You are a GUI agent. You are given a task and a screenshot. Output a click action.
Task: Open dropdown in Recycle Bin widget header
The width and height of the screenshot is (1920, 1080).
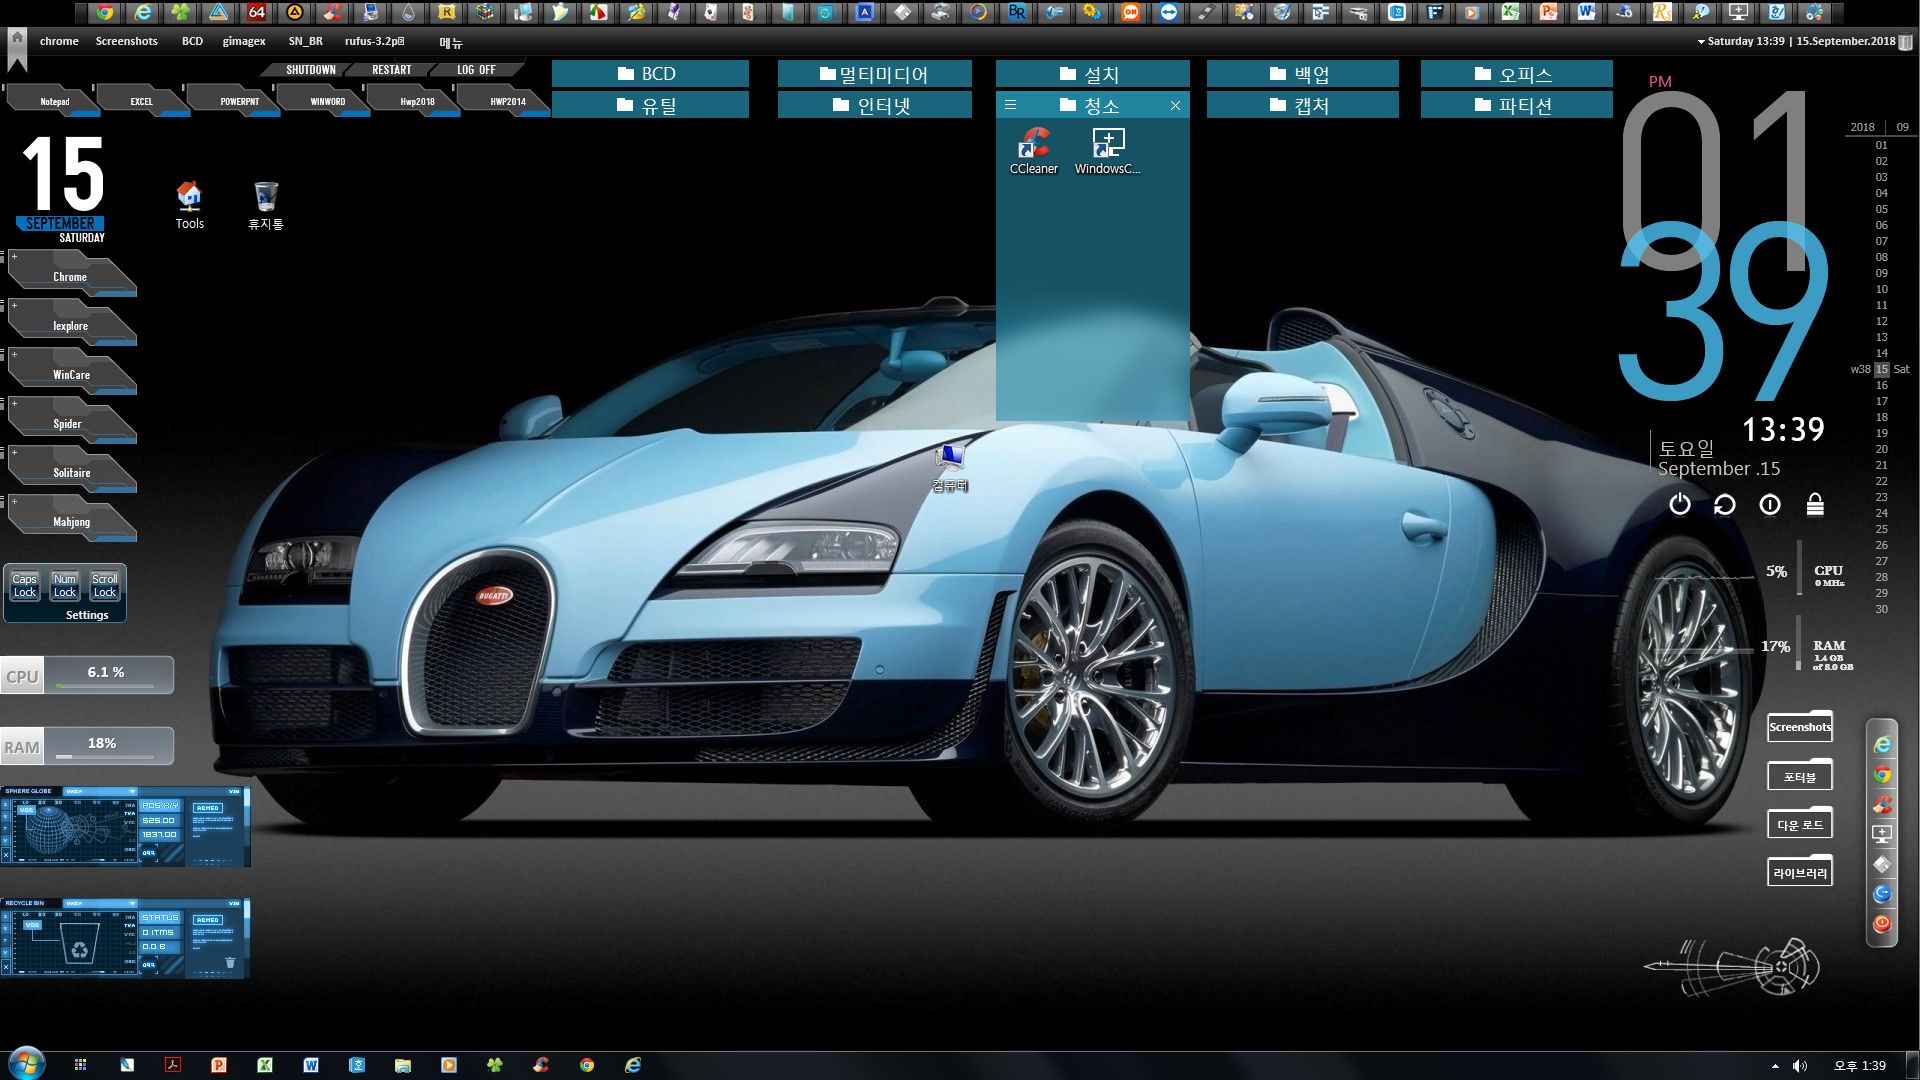pos(131,903)
